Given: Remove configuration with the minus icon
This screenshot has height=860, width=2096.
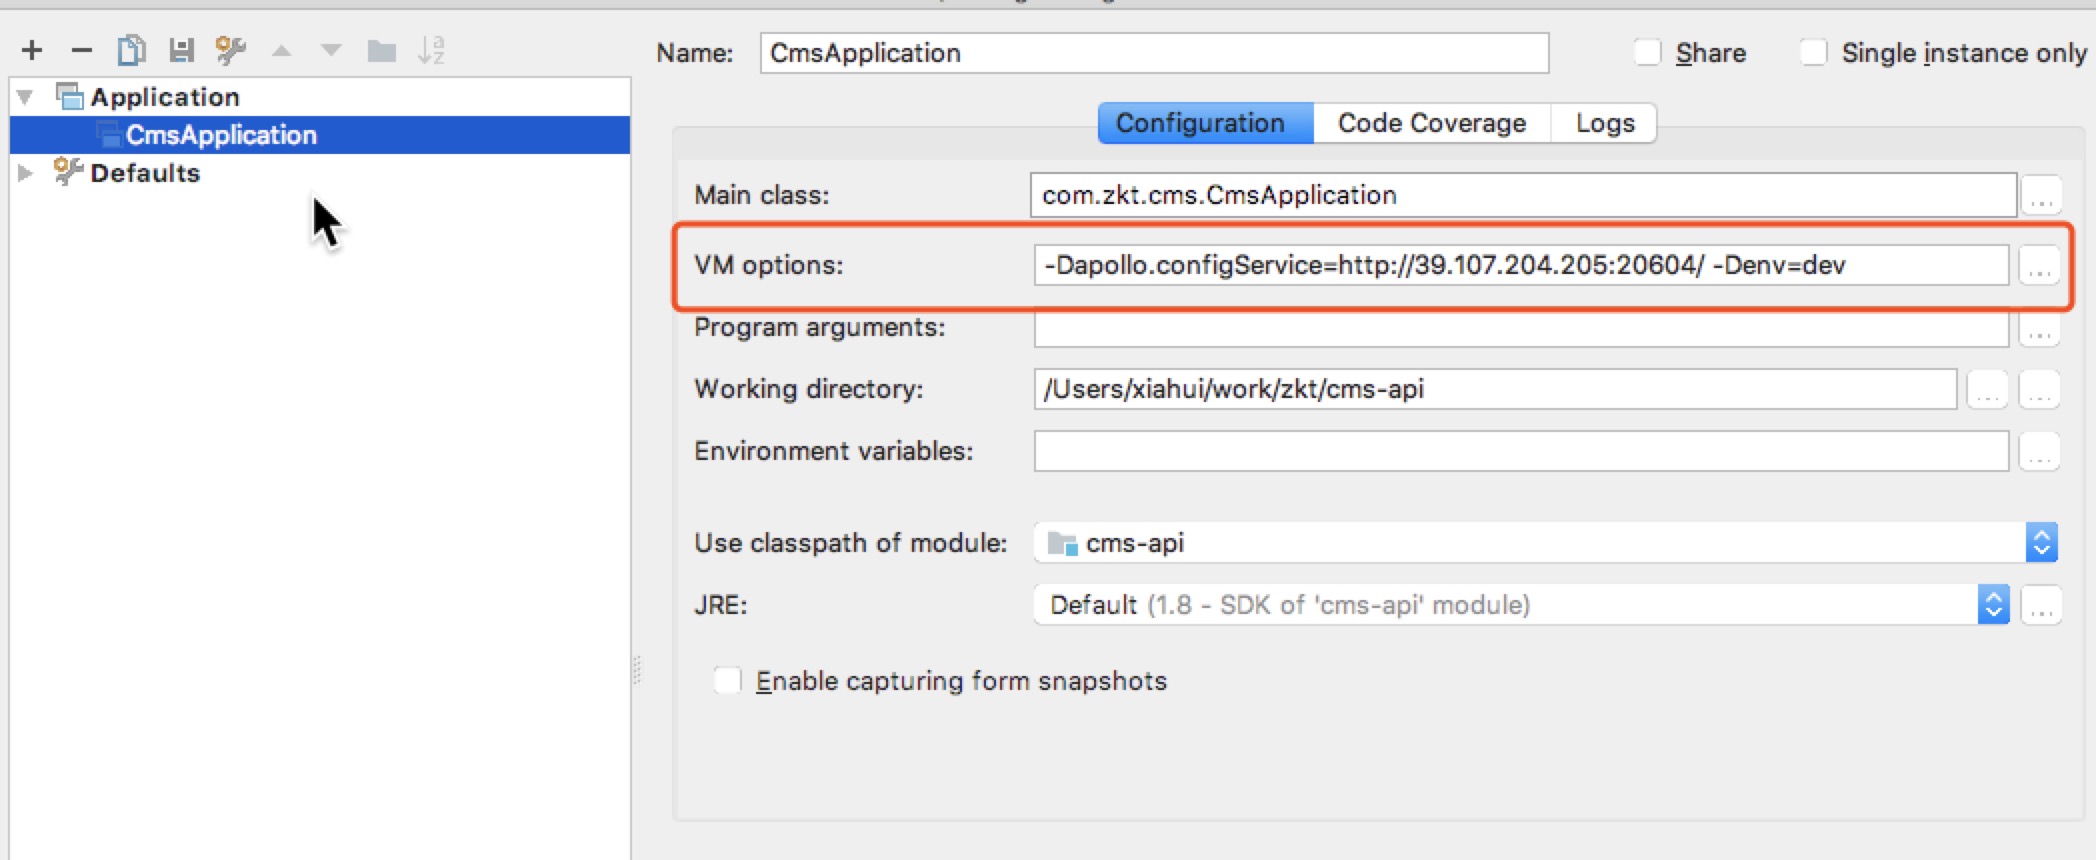Looking at the screenshot, I should click(82, 50).
